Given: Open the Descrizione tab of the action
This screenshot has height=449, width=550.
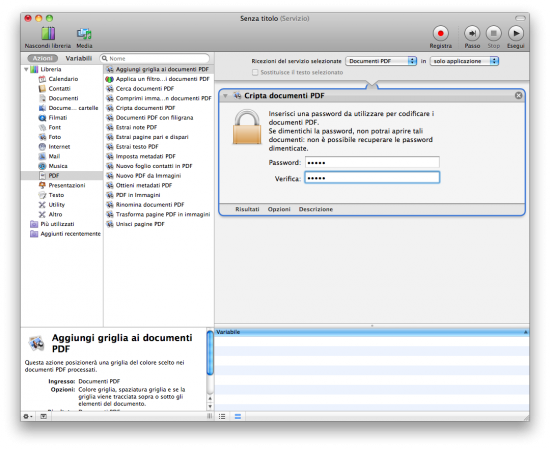Looking at the screenshot, I should [316, 209].
